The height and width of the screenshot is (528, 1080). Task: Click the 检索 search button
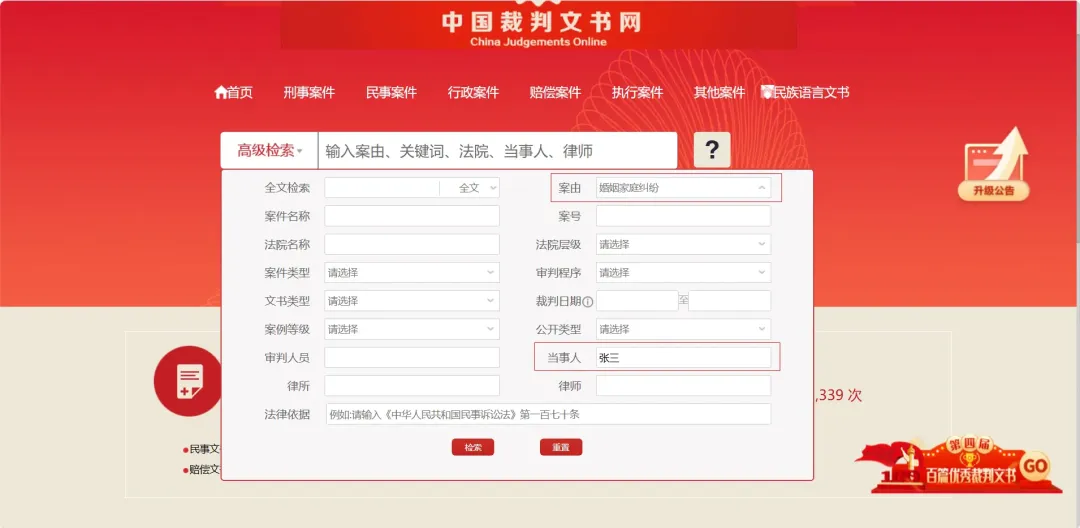[x=472, y=447]
